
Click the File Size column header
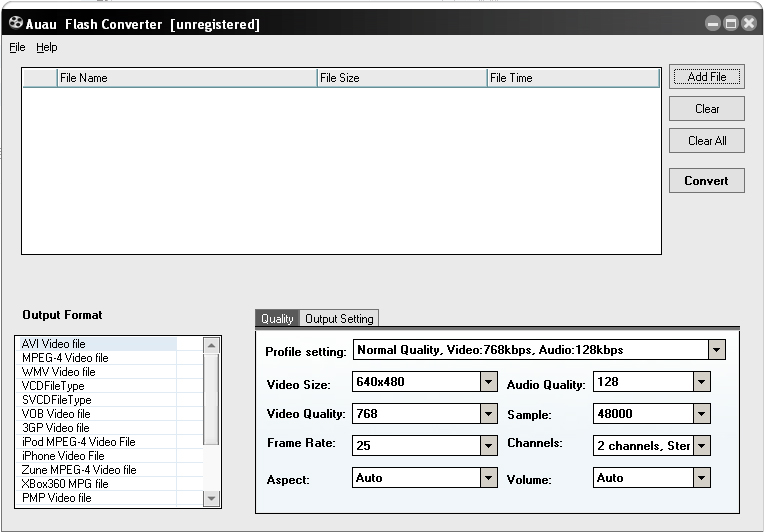402,78
